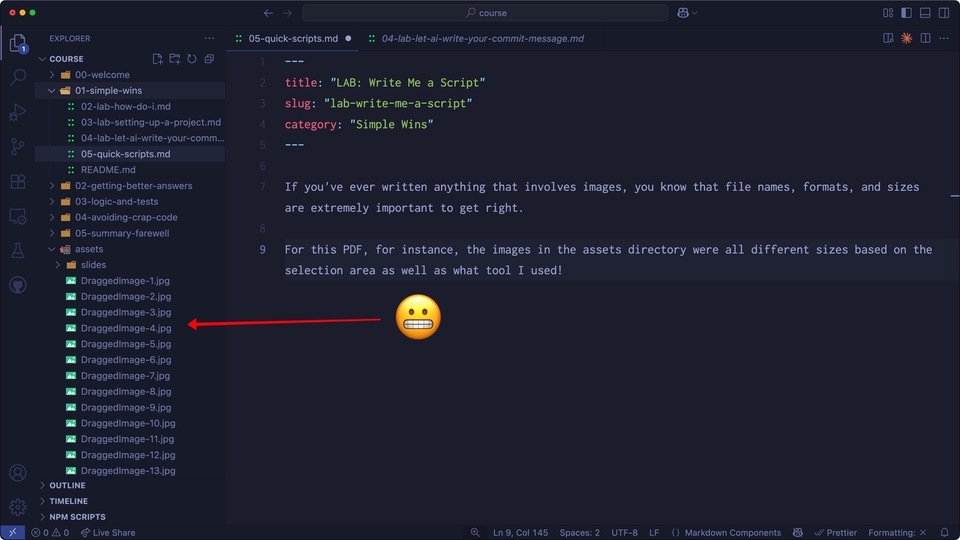Change indentation via Spaces: 2
960x540 pixels.
[579, 533]
